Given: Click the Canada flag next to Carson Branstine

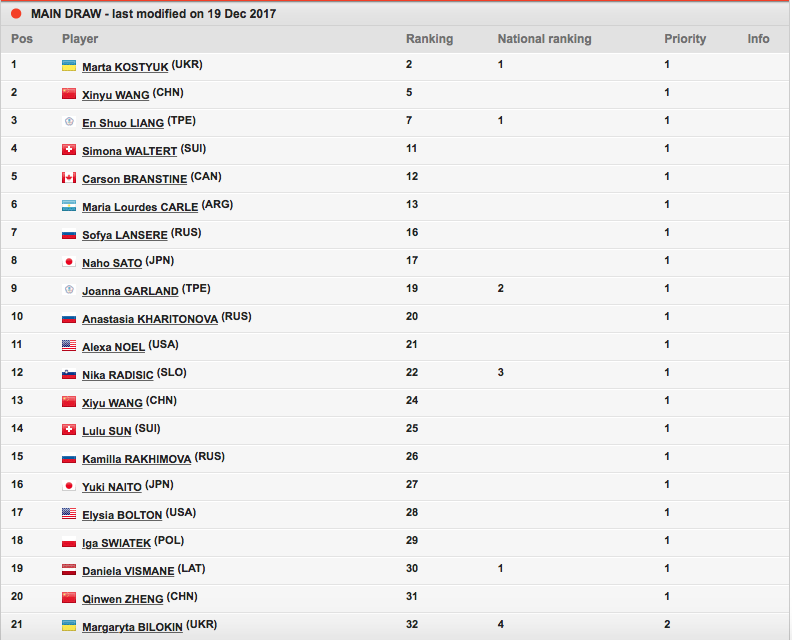Looking at the screenshot, I should [x=69, y=178].
